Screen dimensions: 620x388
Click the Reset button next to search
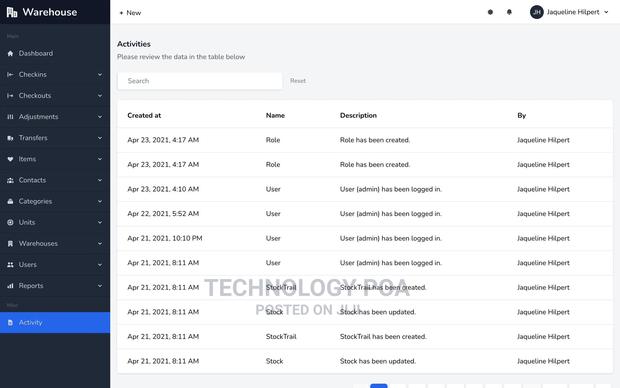(x=298, y=81)
